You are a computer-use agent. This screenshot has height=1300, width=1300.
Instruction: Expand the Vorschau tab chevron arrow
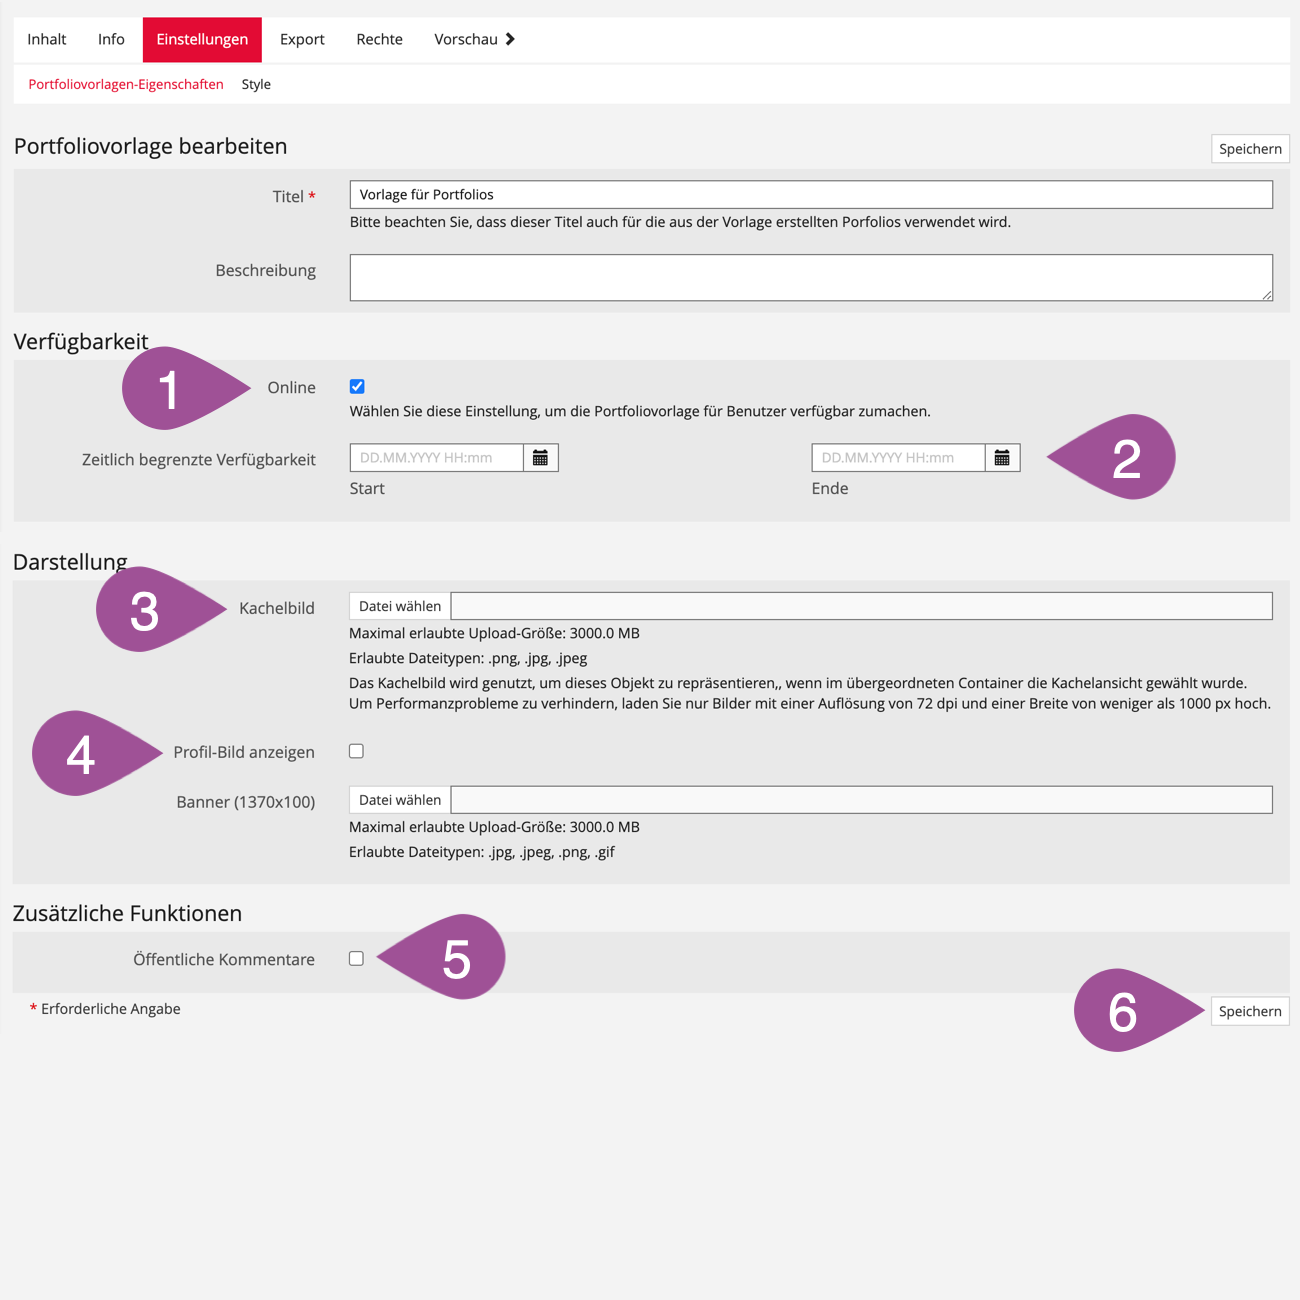510,39
